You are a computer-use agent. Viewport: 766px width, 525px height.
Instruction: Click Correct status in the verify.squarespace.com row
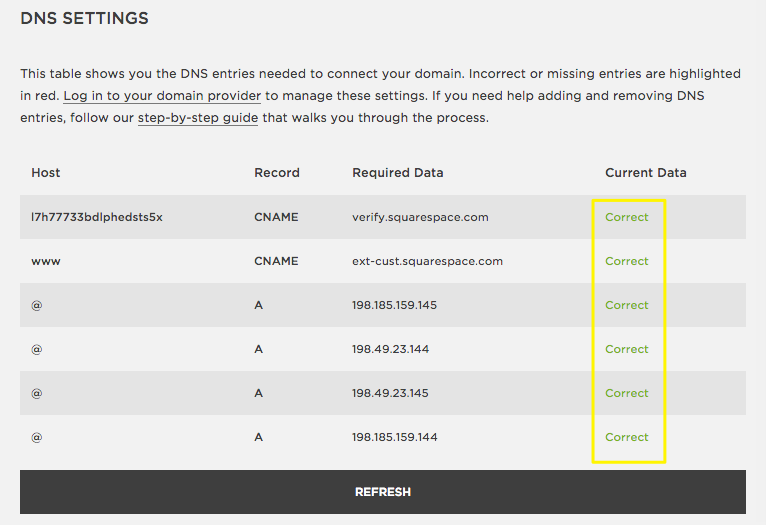click(627, 217)
